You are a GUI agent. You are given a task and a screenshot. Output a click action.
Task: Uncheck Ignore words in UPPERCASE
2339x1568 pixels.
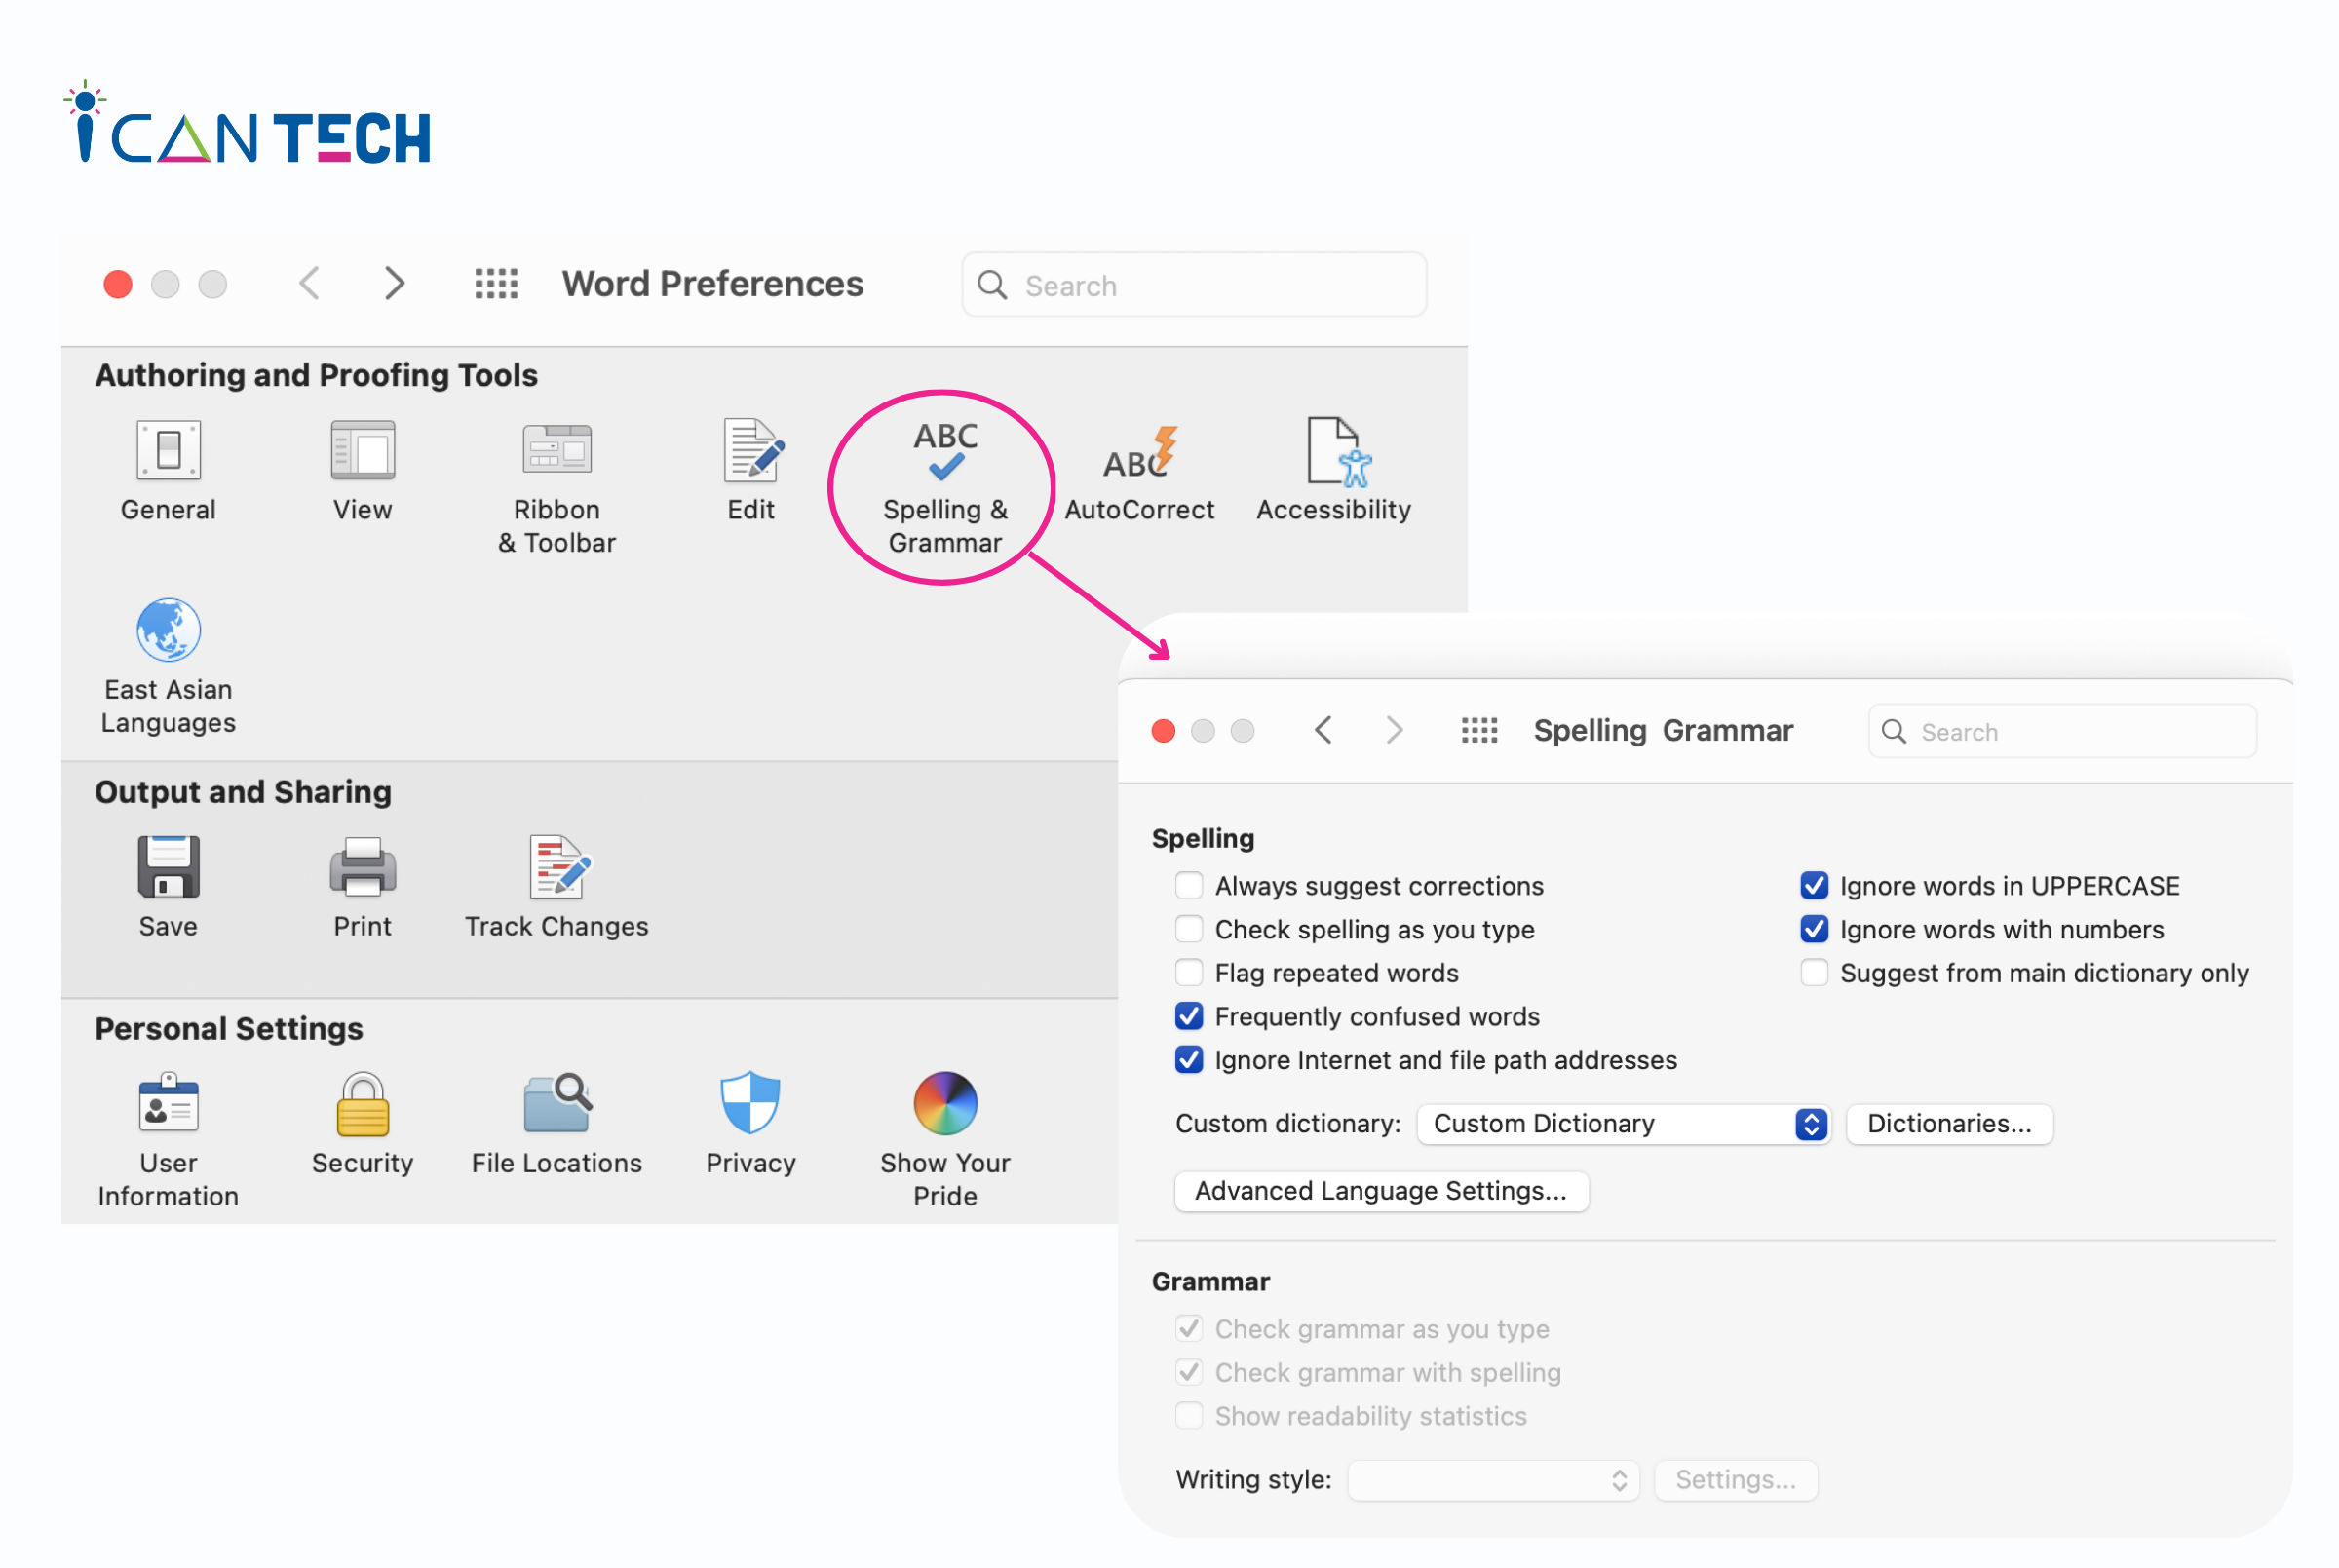pos(1814,886)
